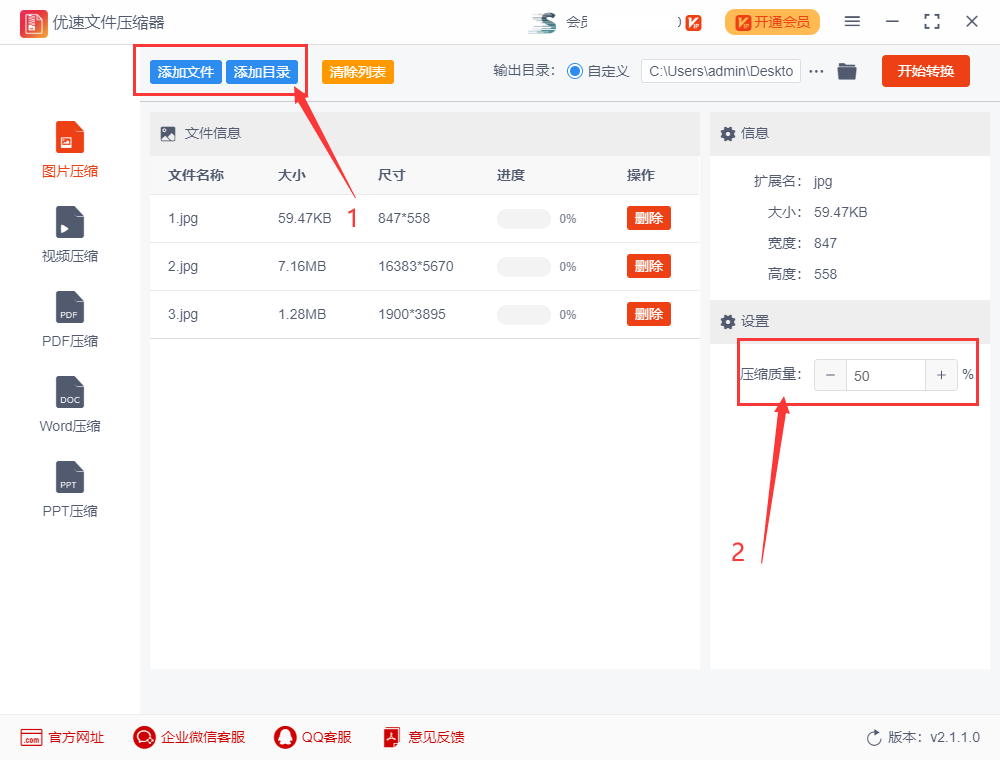Click 添加文件 to add files
Image resolution: width=1000 pixels, height=760 pixels.
click(184, 71)
